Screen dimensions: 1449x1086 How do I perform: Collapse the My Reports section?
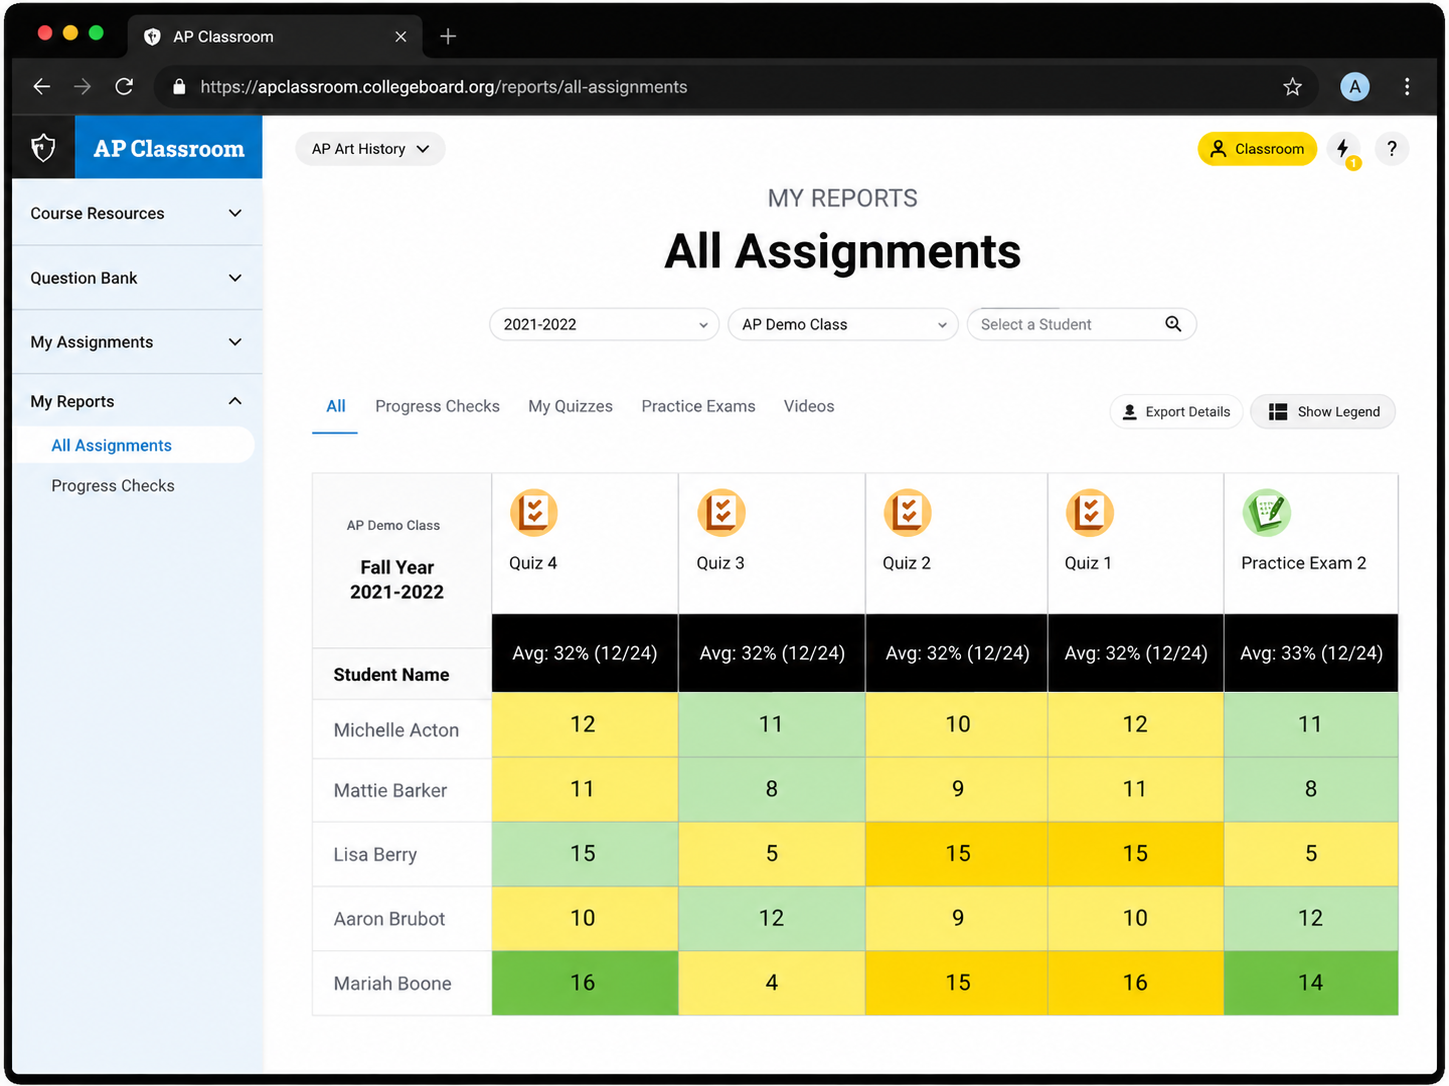137,401
